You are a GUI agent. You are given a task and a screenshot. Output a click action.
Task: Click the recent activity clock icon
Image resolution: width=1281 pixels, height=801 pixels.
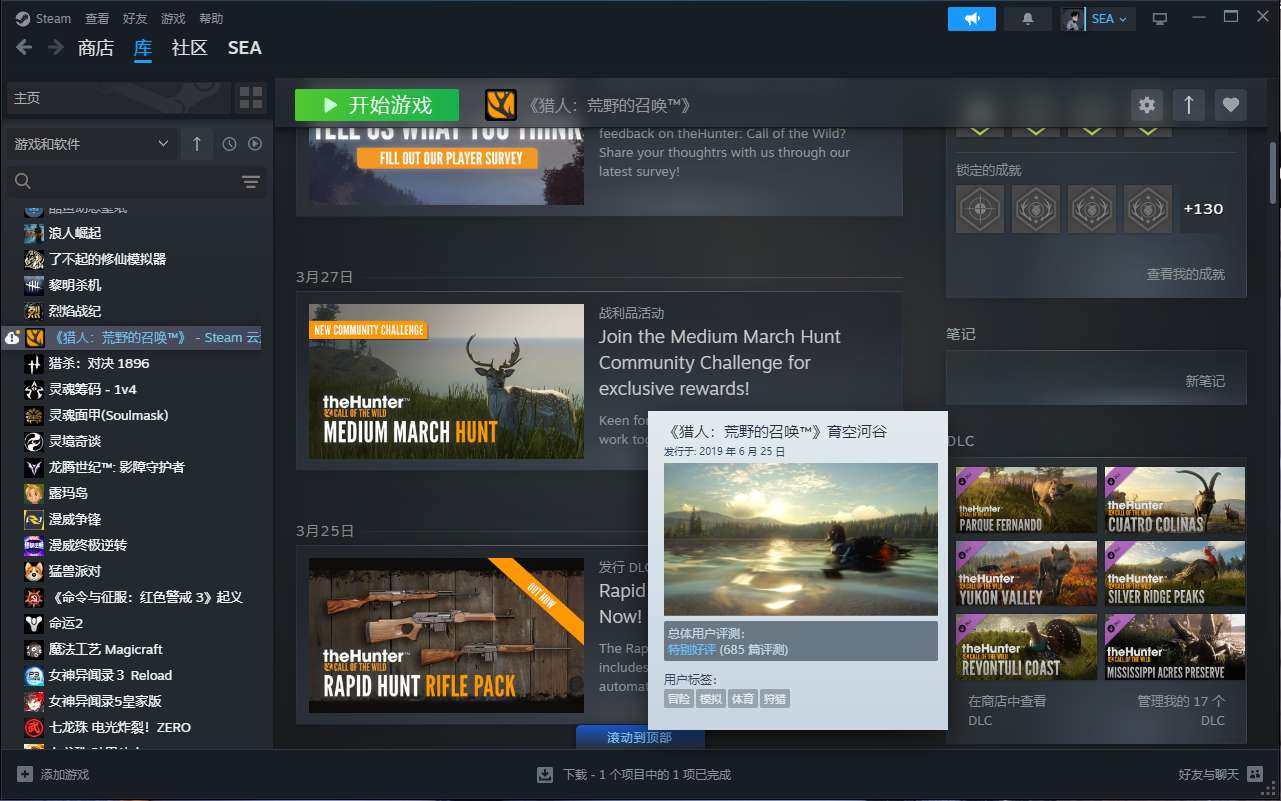[x=229, y=144]
